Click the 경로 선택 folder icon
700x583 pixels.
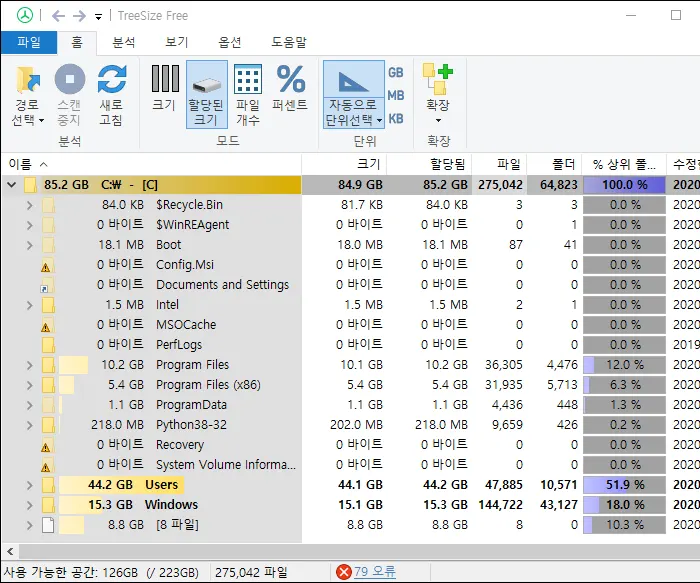(x=29, y=79)
